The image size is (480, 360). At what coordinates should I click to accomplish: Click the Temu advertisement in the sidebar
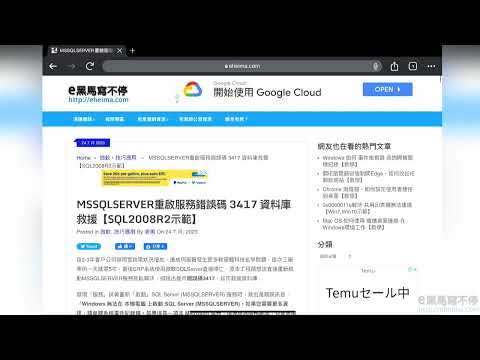[367, 289]
